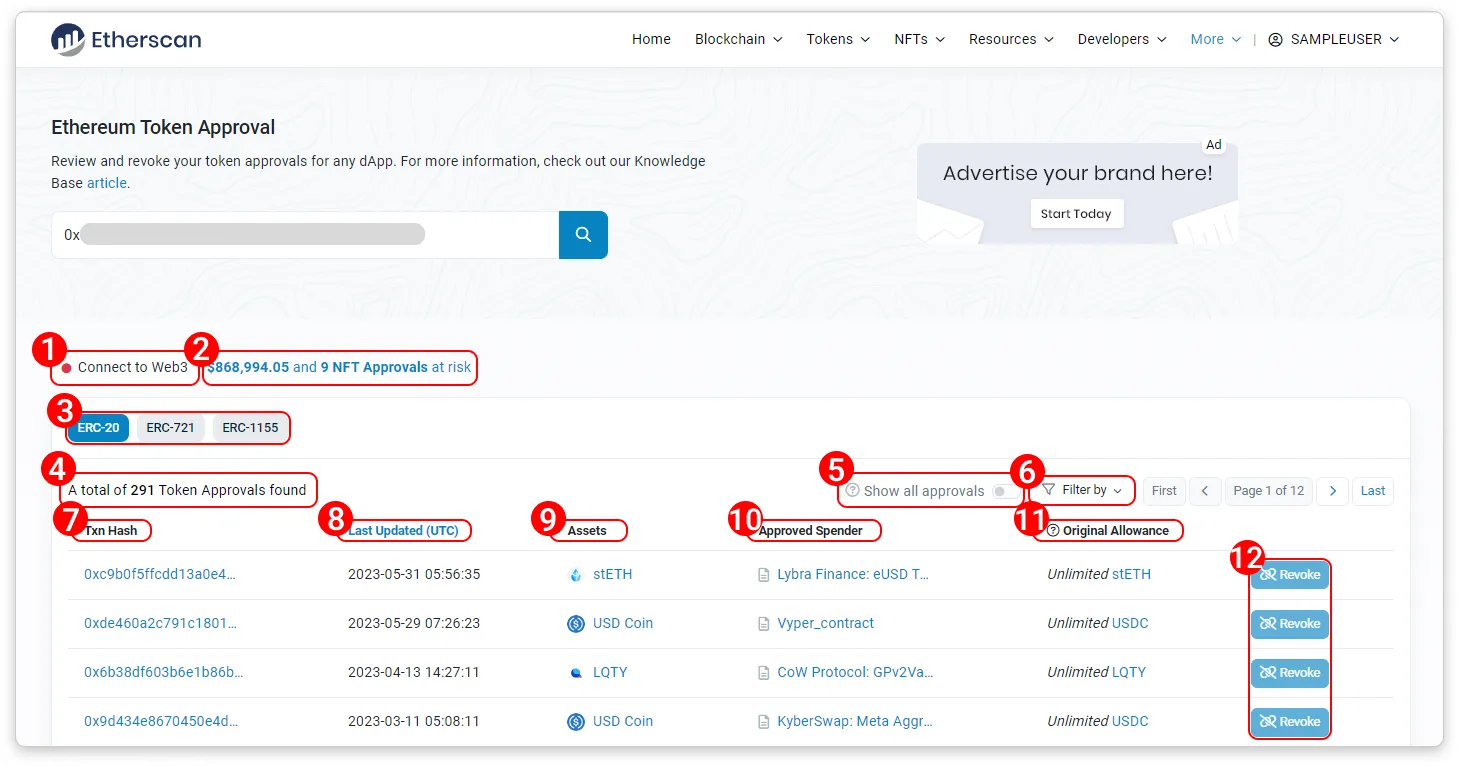
Task: Click the Etherscan logo icon
Action: tap(67, 38)
